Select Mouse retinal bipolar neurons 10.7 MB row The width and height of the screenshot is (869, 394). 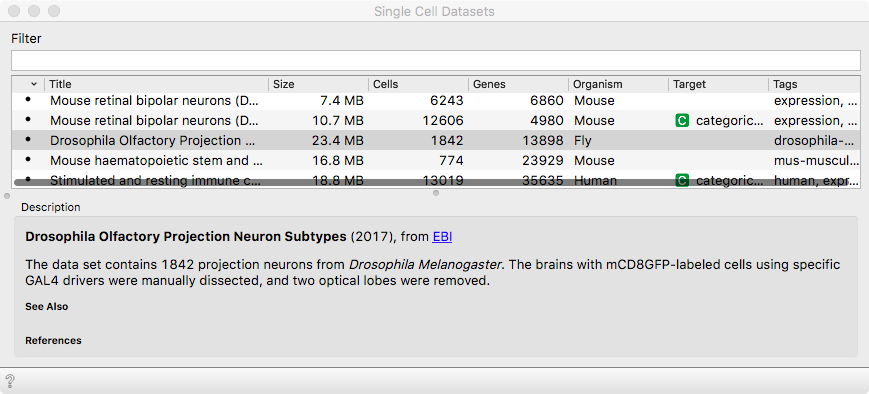pos(436,120)
